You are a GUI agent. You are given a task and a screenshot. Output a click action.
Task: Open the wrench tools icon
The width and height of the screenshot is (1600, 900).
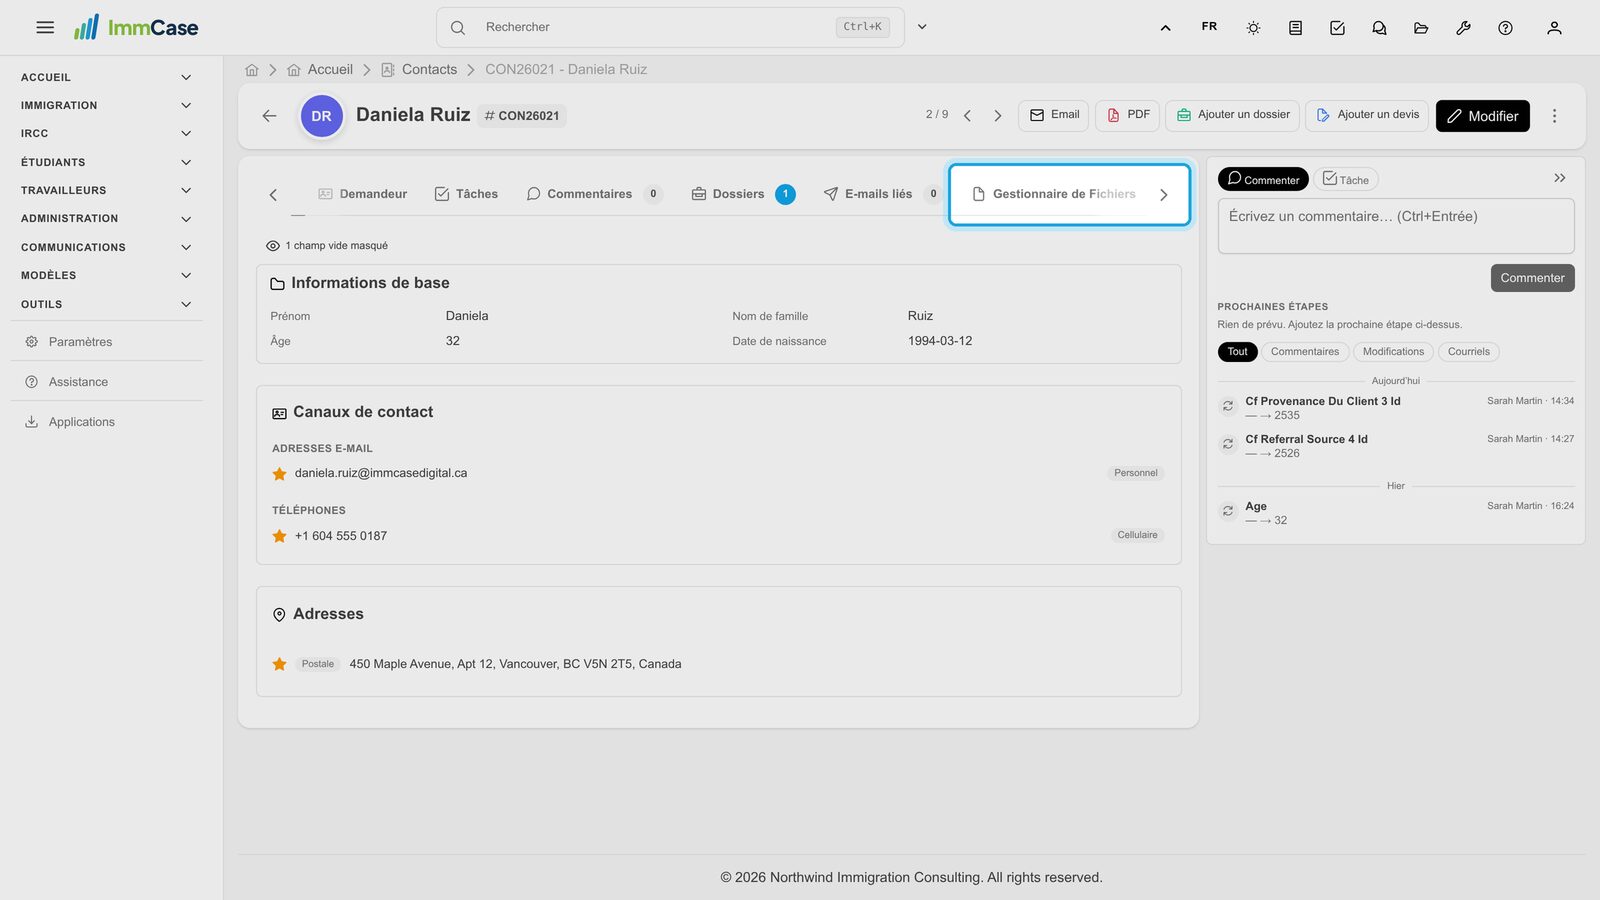(1463, 28)
